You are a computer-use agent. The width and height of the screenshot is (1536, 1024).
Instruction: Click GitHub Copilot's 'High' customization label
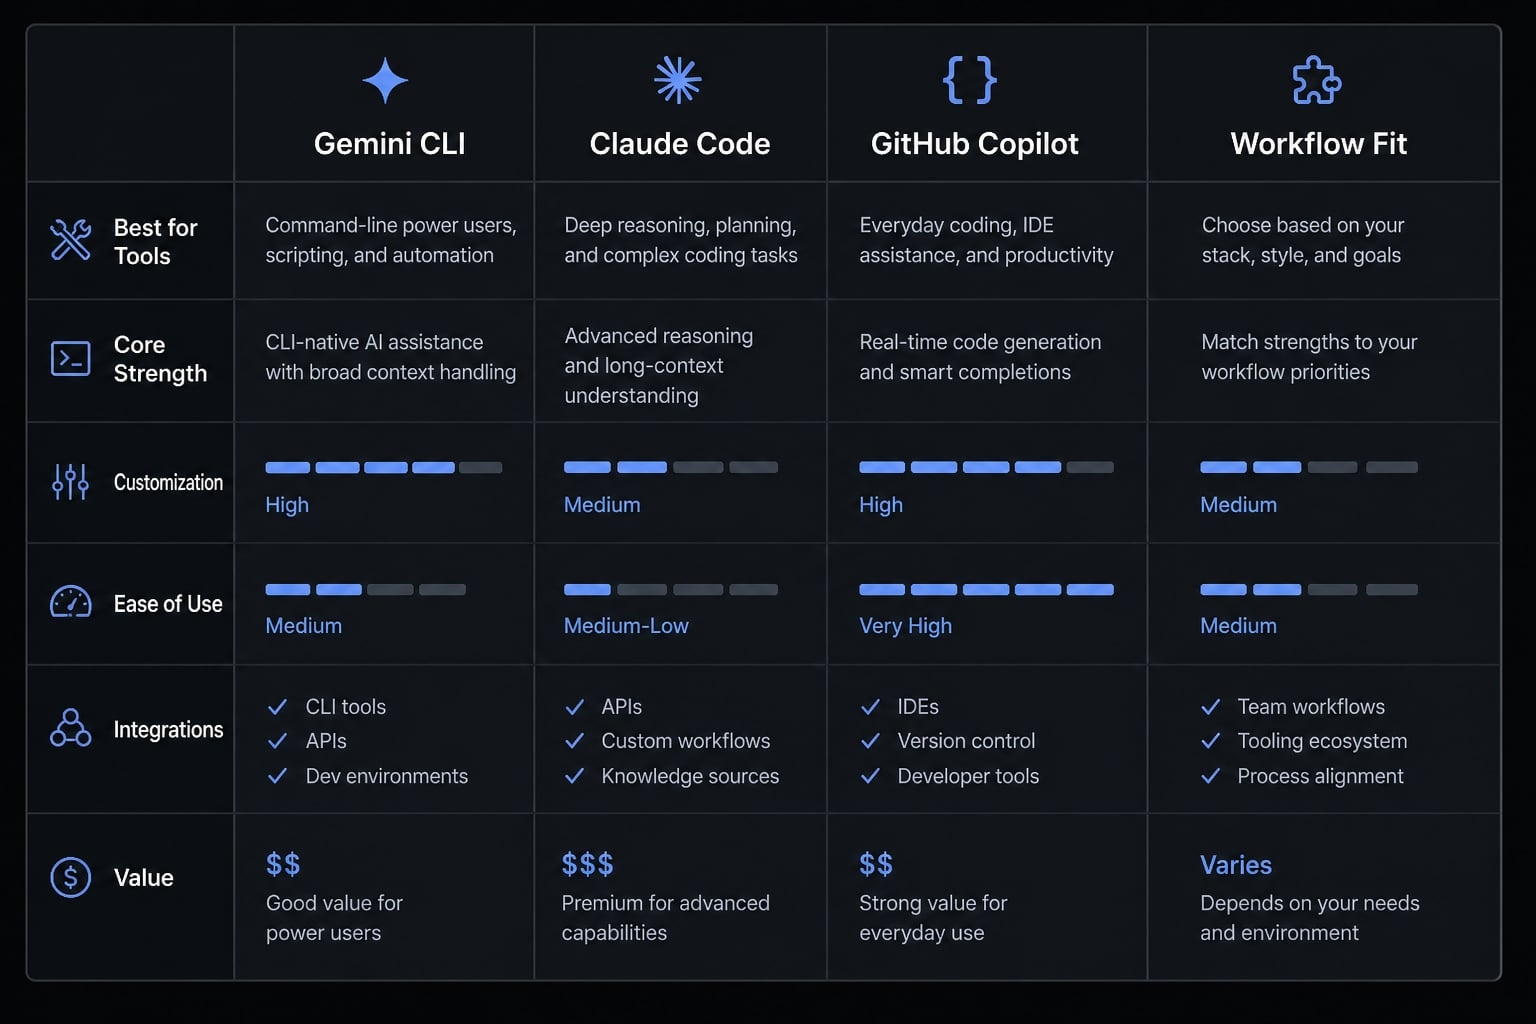(881, 505)
